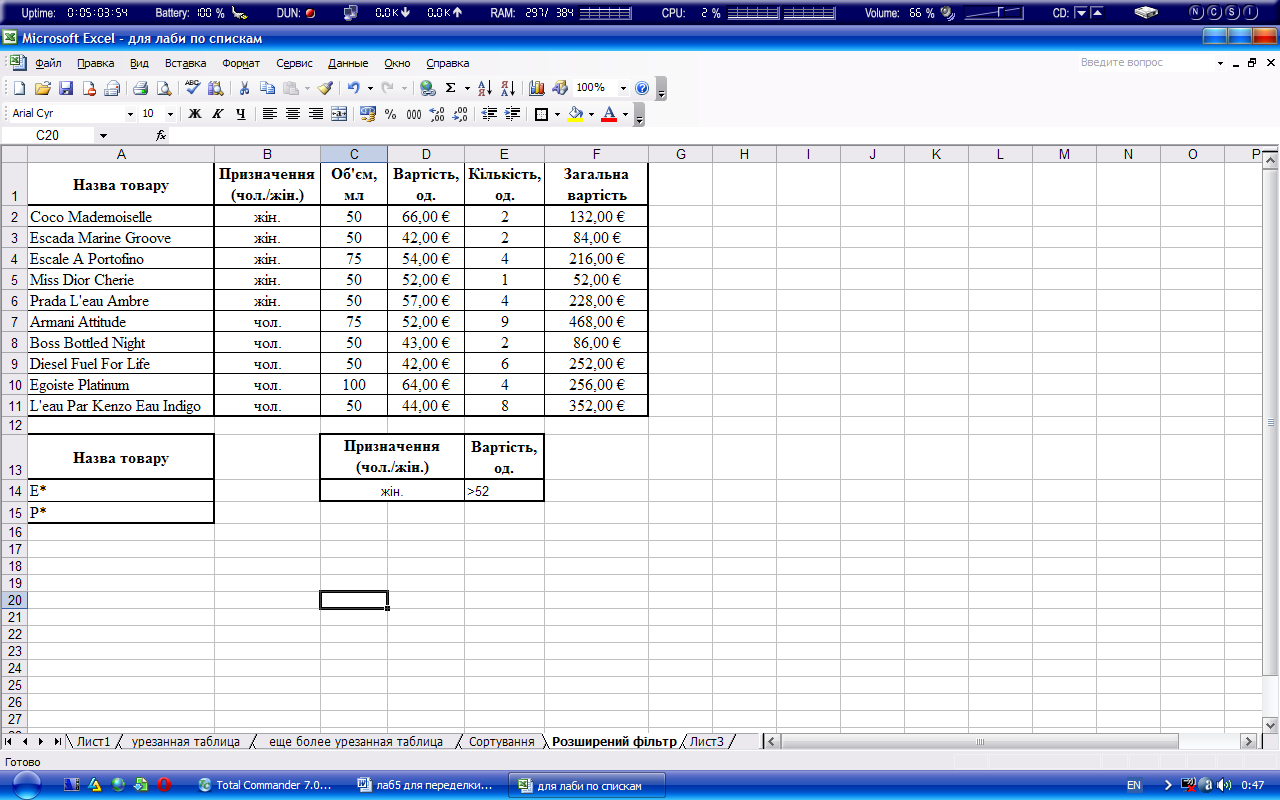Run the ABC spelling check

point(193,88)
